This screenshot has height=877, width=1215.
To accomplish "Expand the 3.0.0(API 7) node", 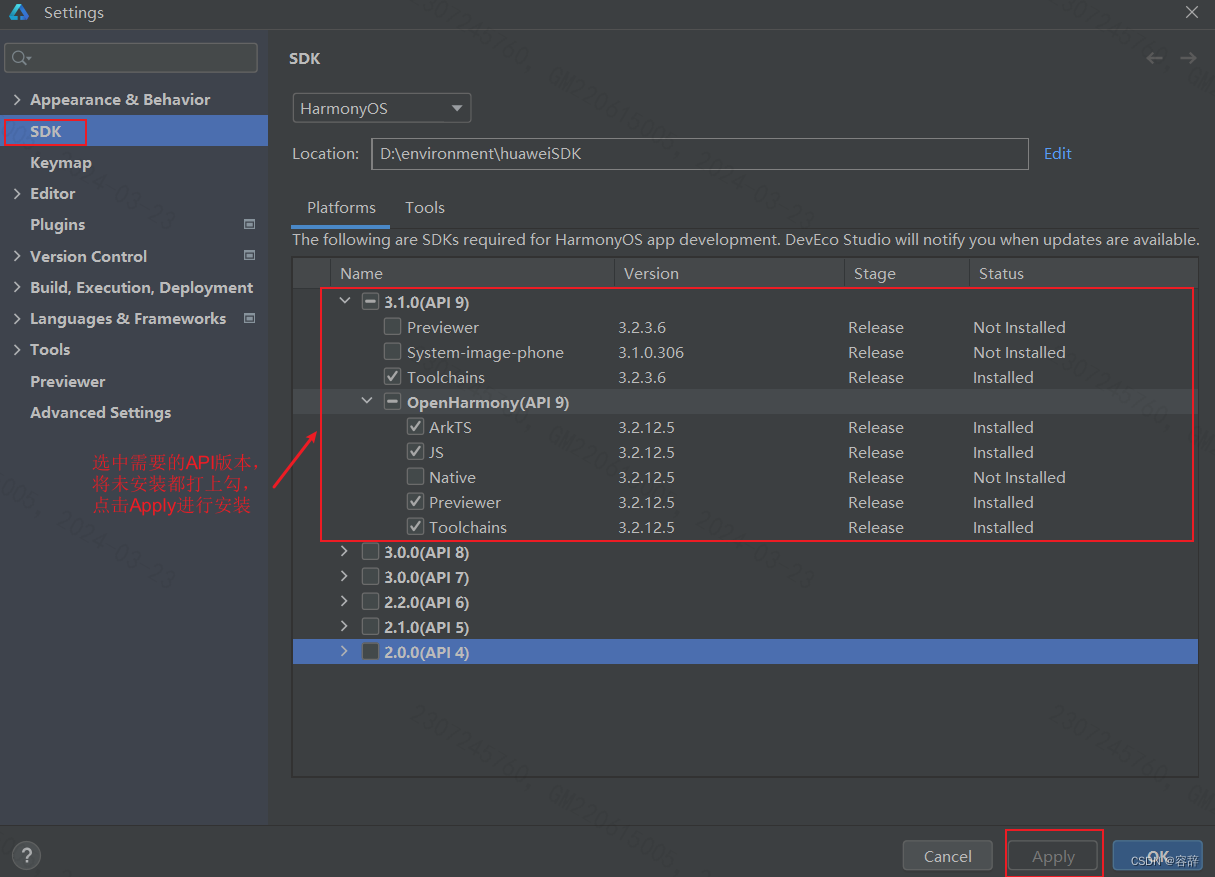I will tap(345, 576).
